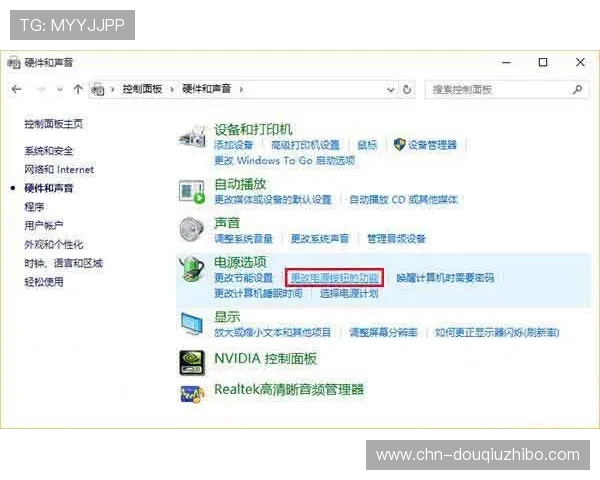600x480 pixels.
Task: Go up one level with up arrow
Action: click(x=78, y=89)
